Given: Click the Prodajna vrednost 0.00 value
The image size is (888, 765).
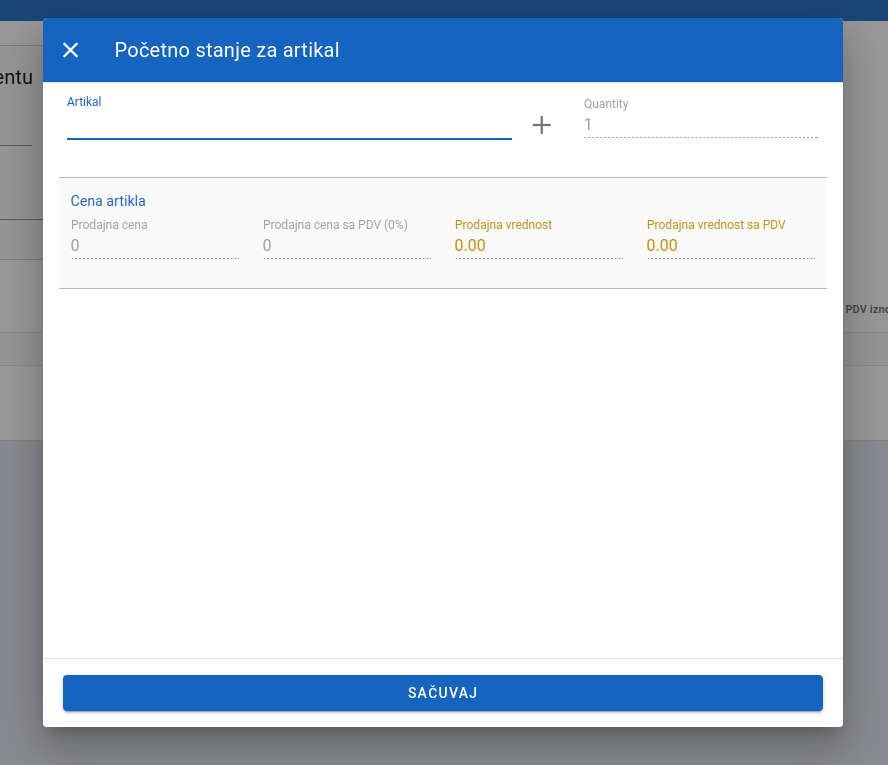Looking at the screenshot, I should tap(538, 246).
